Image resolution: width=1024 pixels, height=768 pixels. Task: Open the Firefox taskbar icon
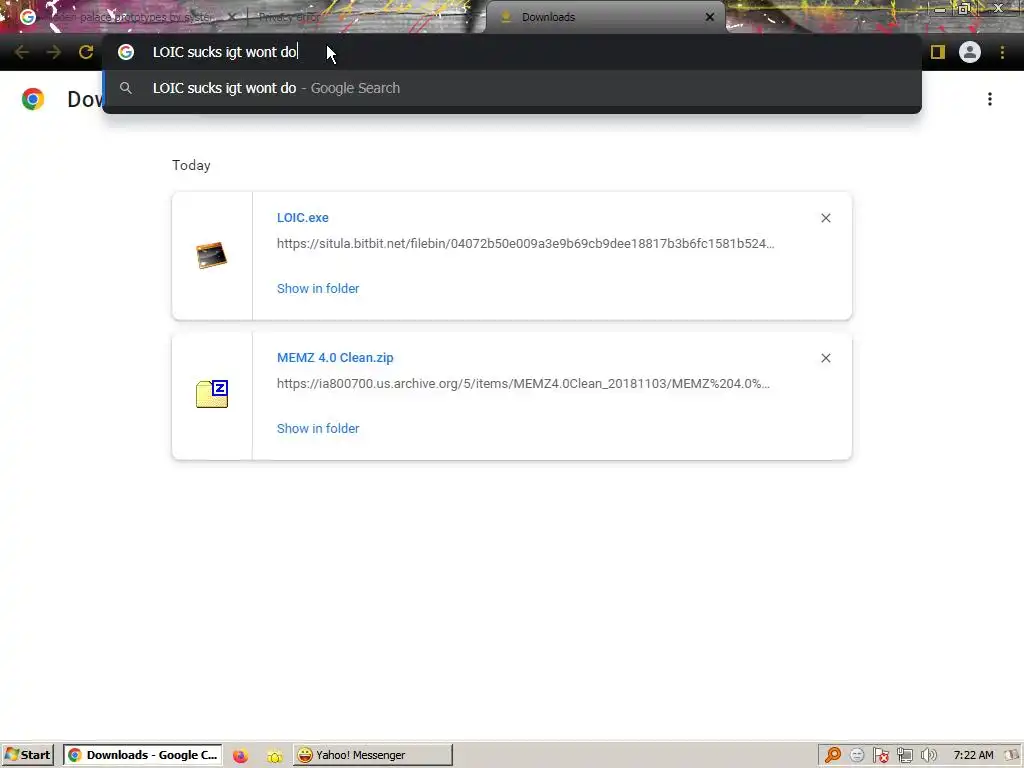pos(240,756)
